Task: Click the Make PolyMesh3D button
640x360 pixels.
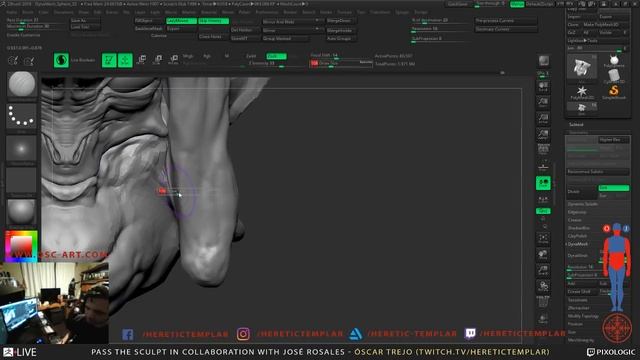Action: click(x=607, y=24)
